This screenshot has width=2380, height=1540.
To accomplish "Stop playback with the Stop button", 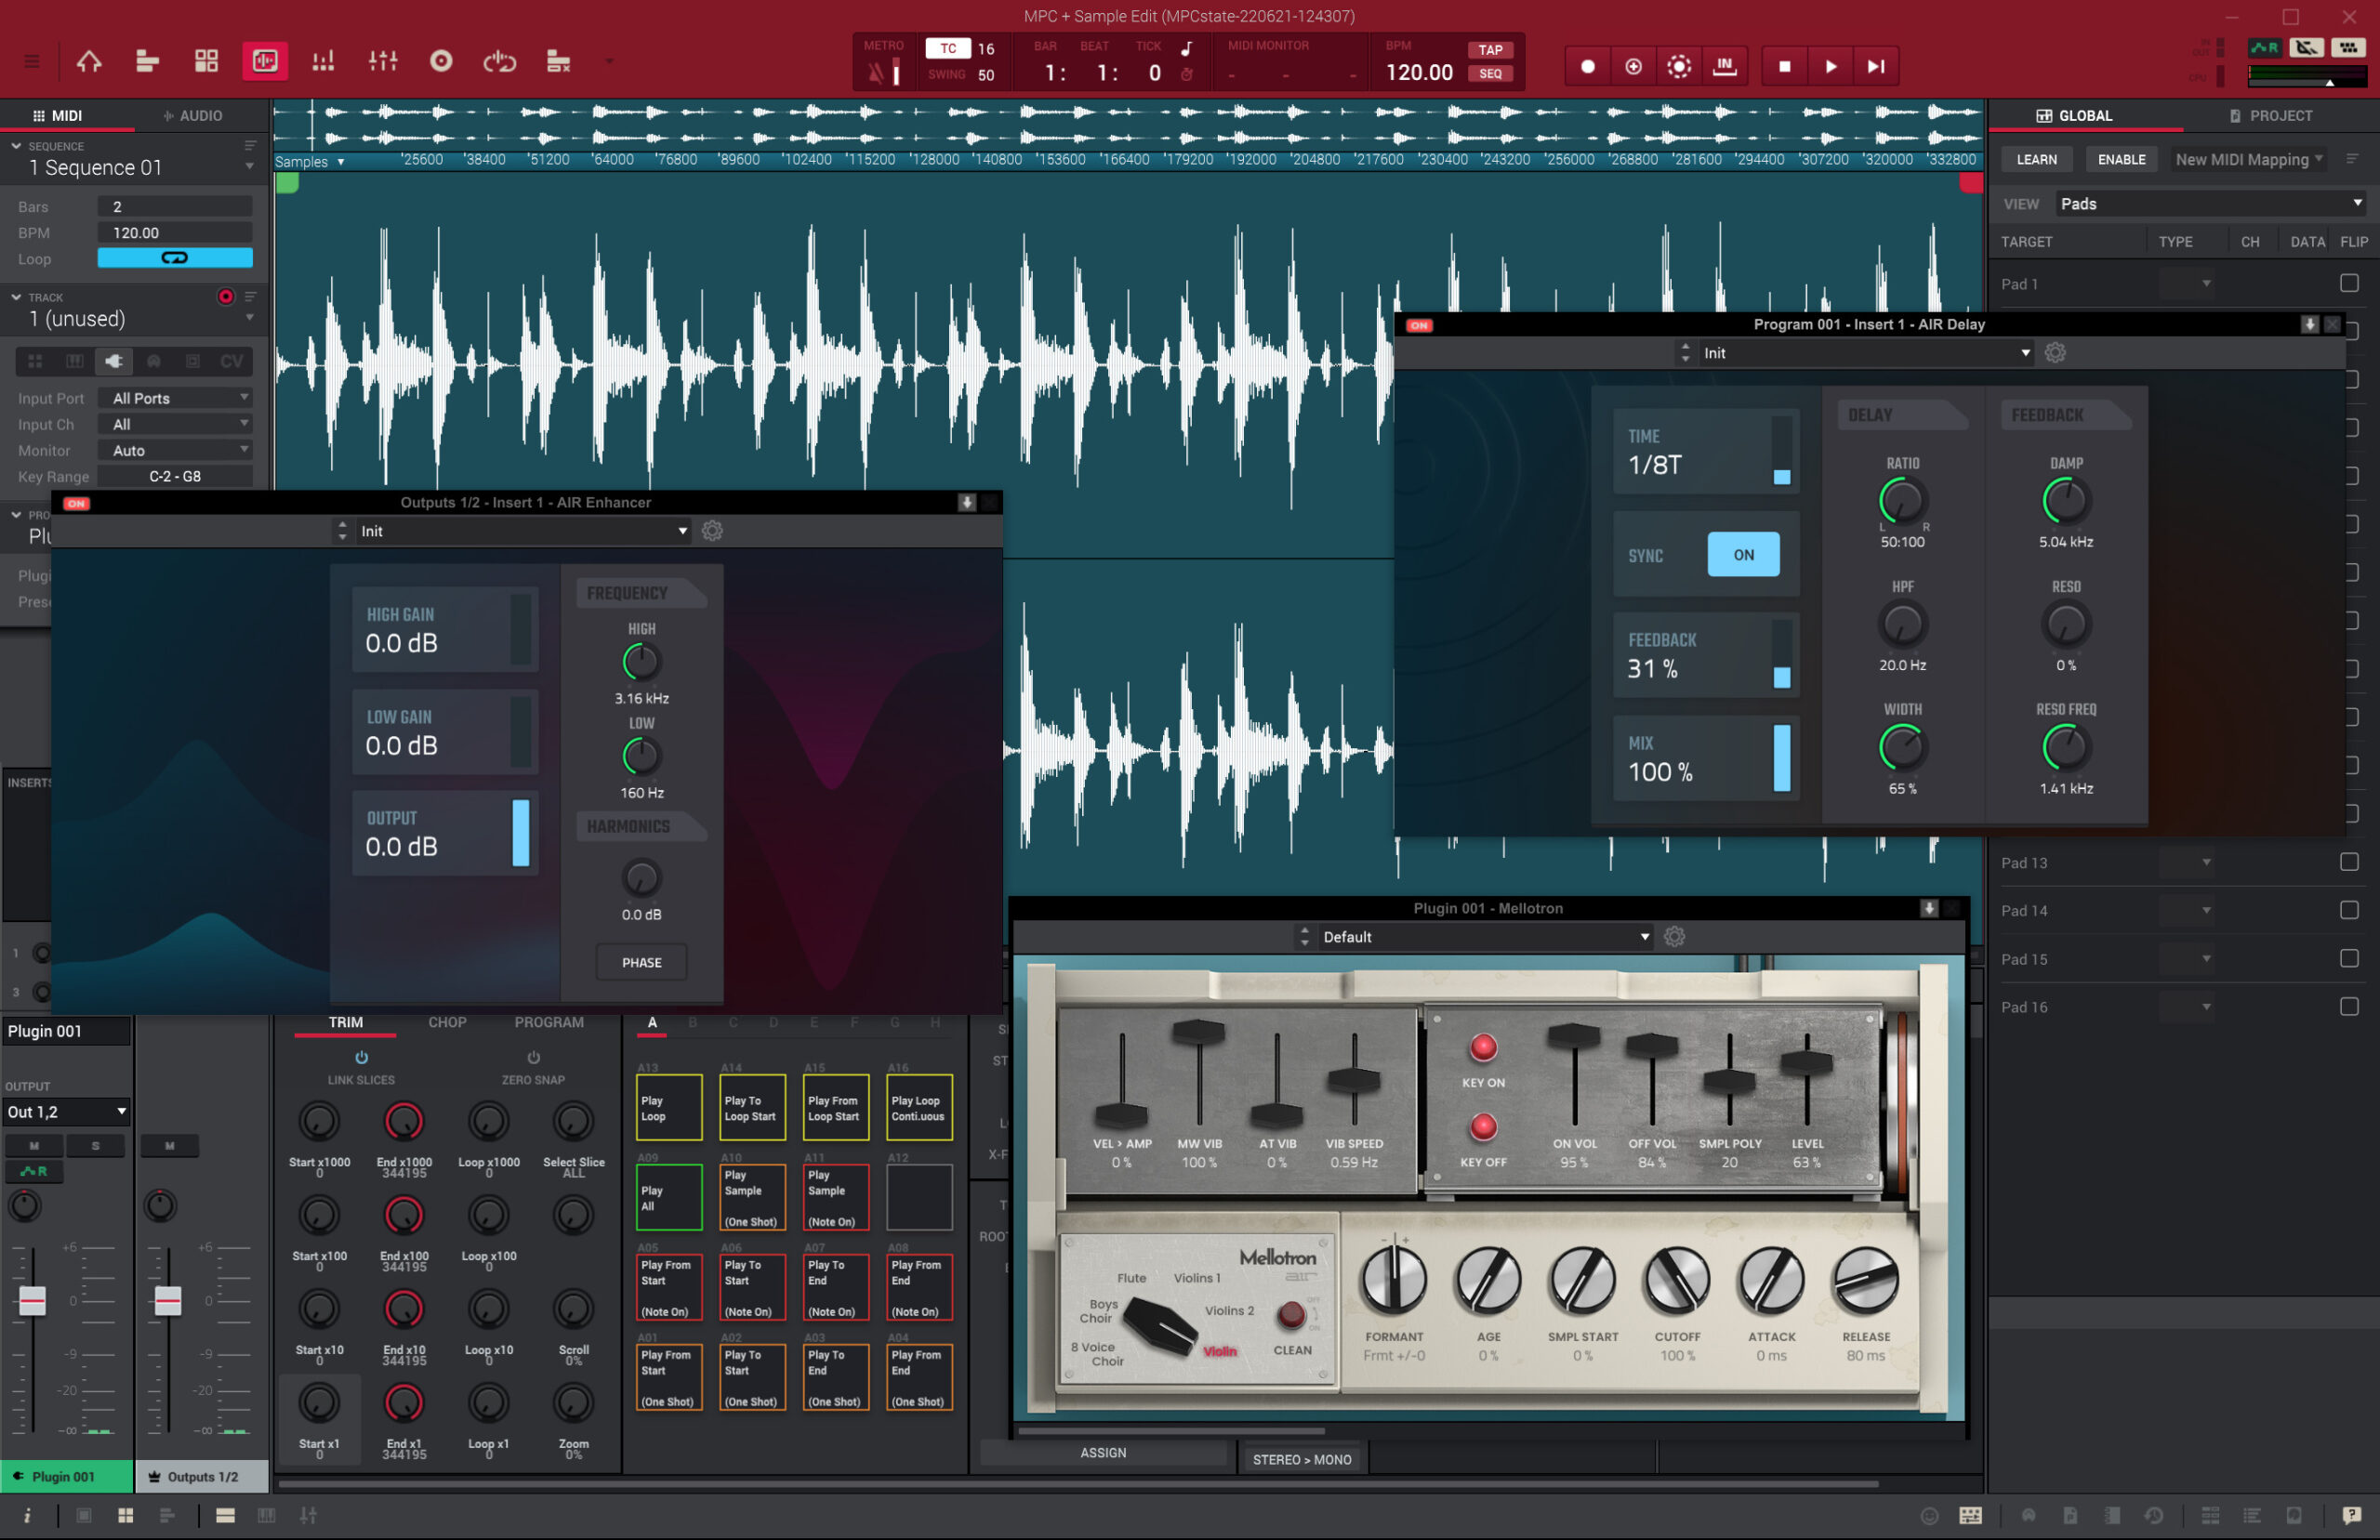I will (1785, 67).
